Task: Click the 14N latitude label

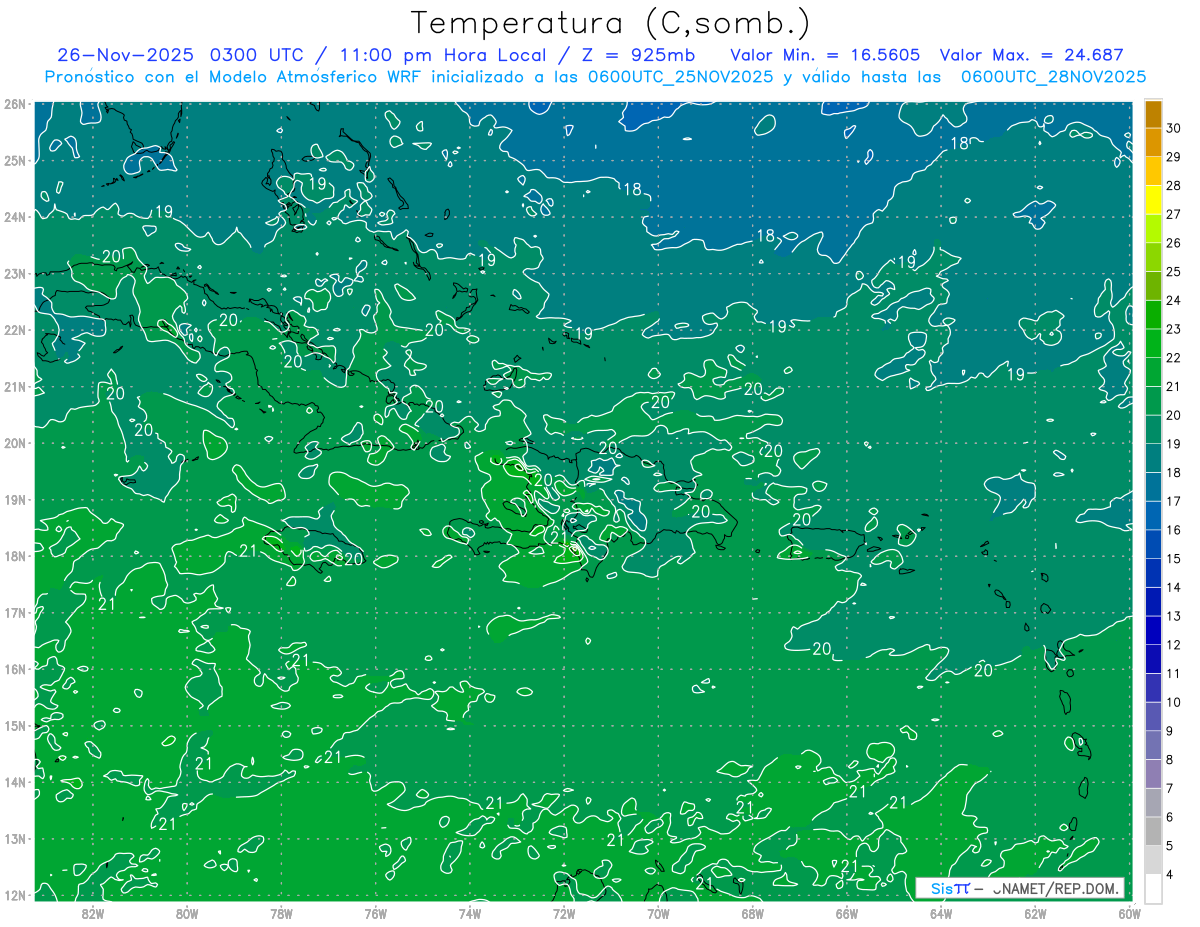Action: pyautogui.click(x=15, y=782)
